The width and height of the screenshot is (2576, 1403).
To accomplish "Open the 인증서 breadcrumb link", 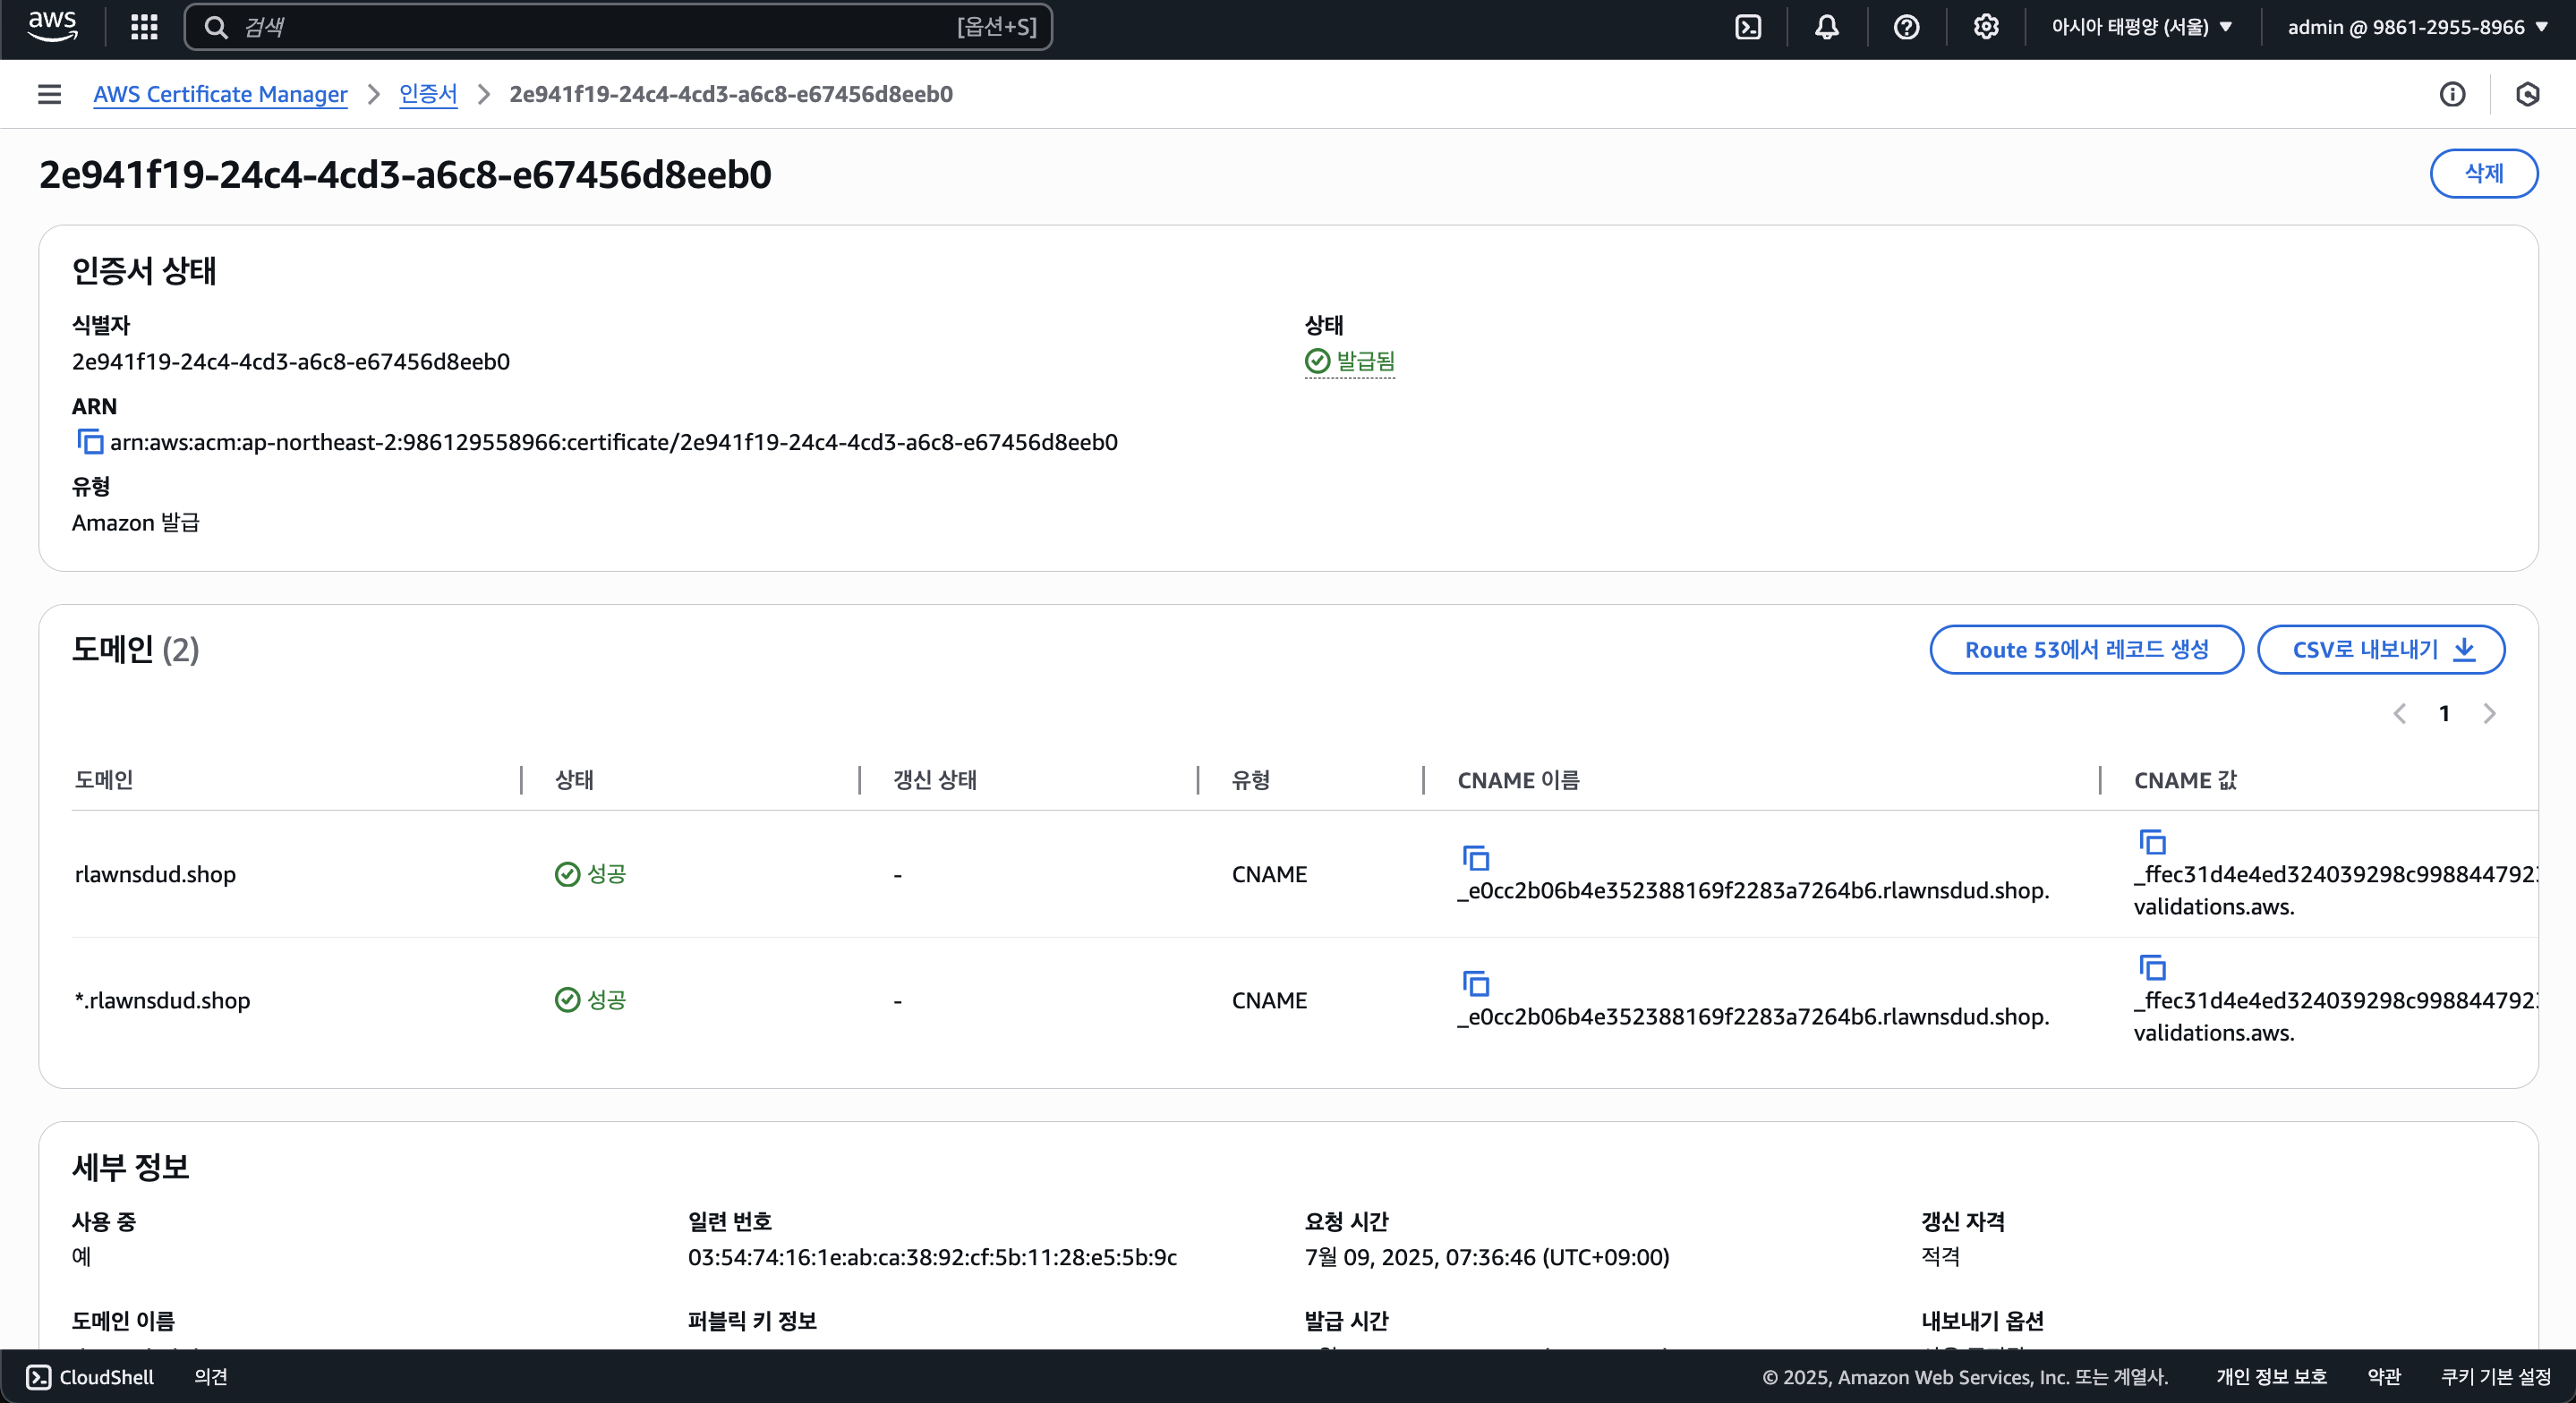I will click(428, 94).
